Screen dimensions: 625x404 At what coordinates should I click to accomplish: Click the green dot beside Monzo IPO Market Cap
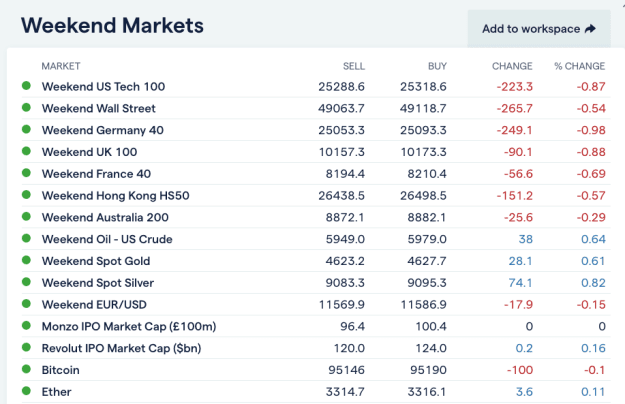26,326
